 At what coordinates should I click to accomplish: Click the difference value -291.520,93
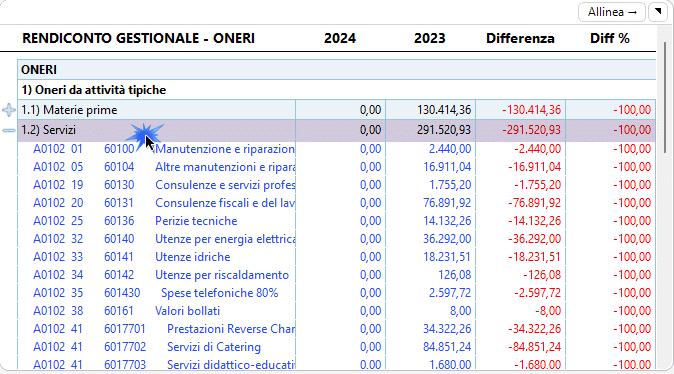[532, 130]
